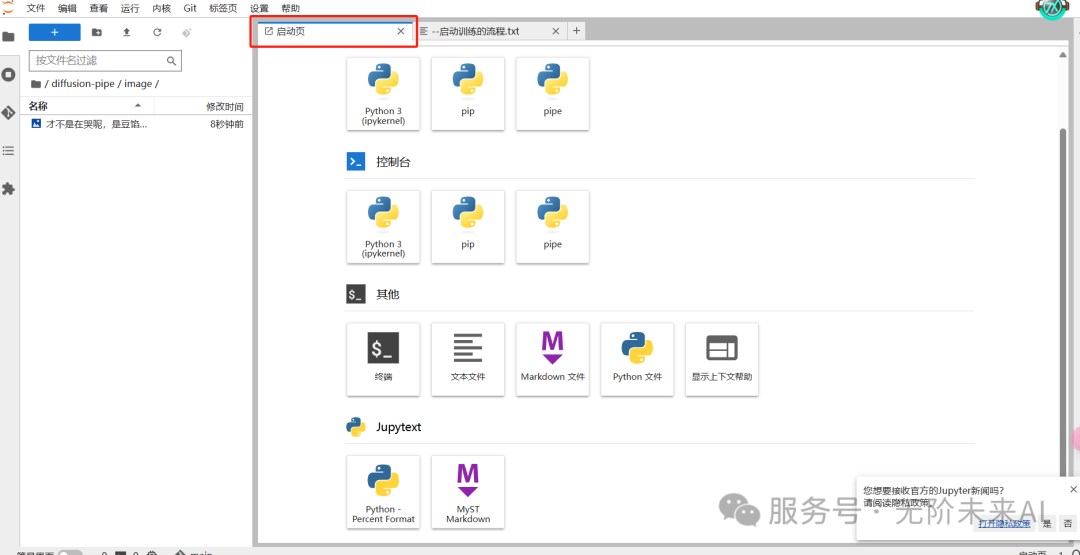The image size is (1080, 555).
Task: Open the 内核 menu
Action: point(161,8)
